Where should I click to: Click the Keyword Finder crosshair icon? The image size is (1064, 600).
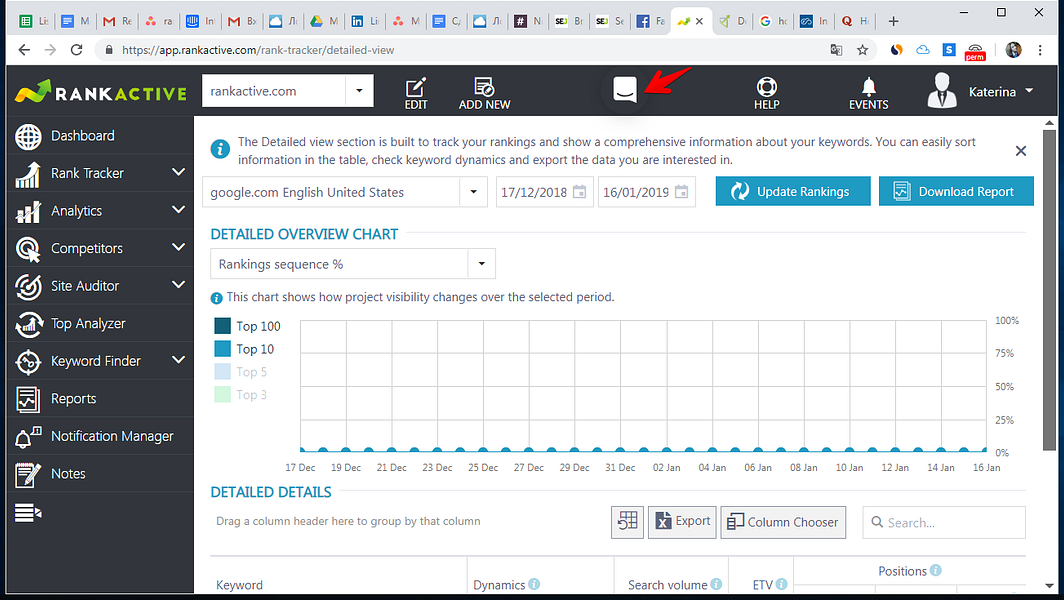(28, 362)
